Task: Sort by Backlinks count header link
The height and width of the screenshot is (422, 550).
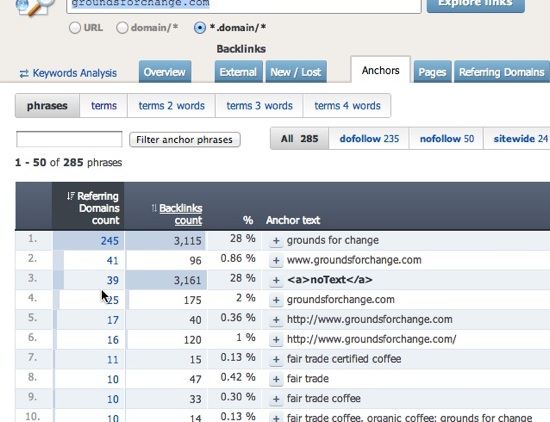Action: 181,214
